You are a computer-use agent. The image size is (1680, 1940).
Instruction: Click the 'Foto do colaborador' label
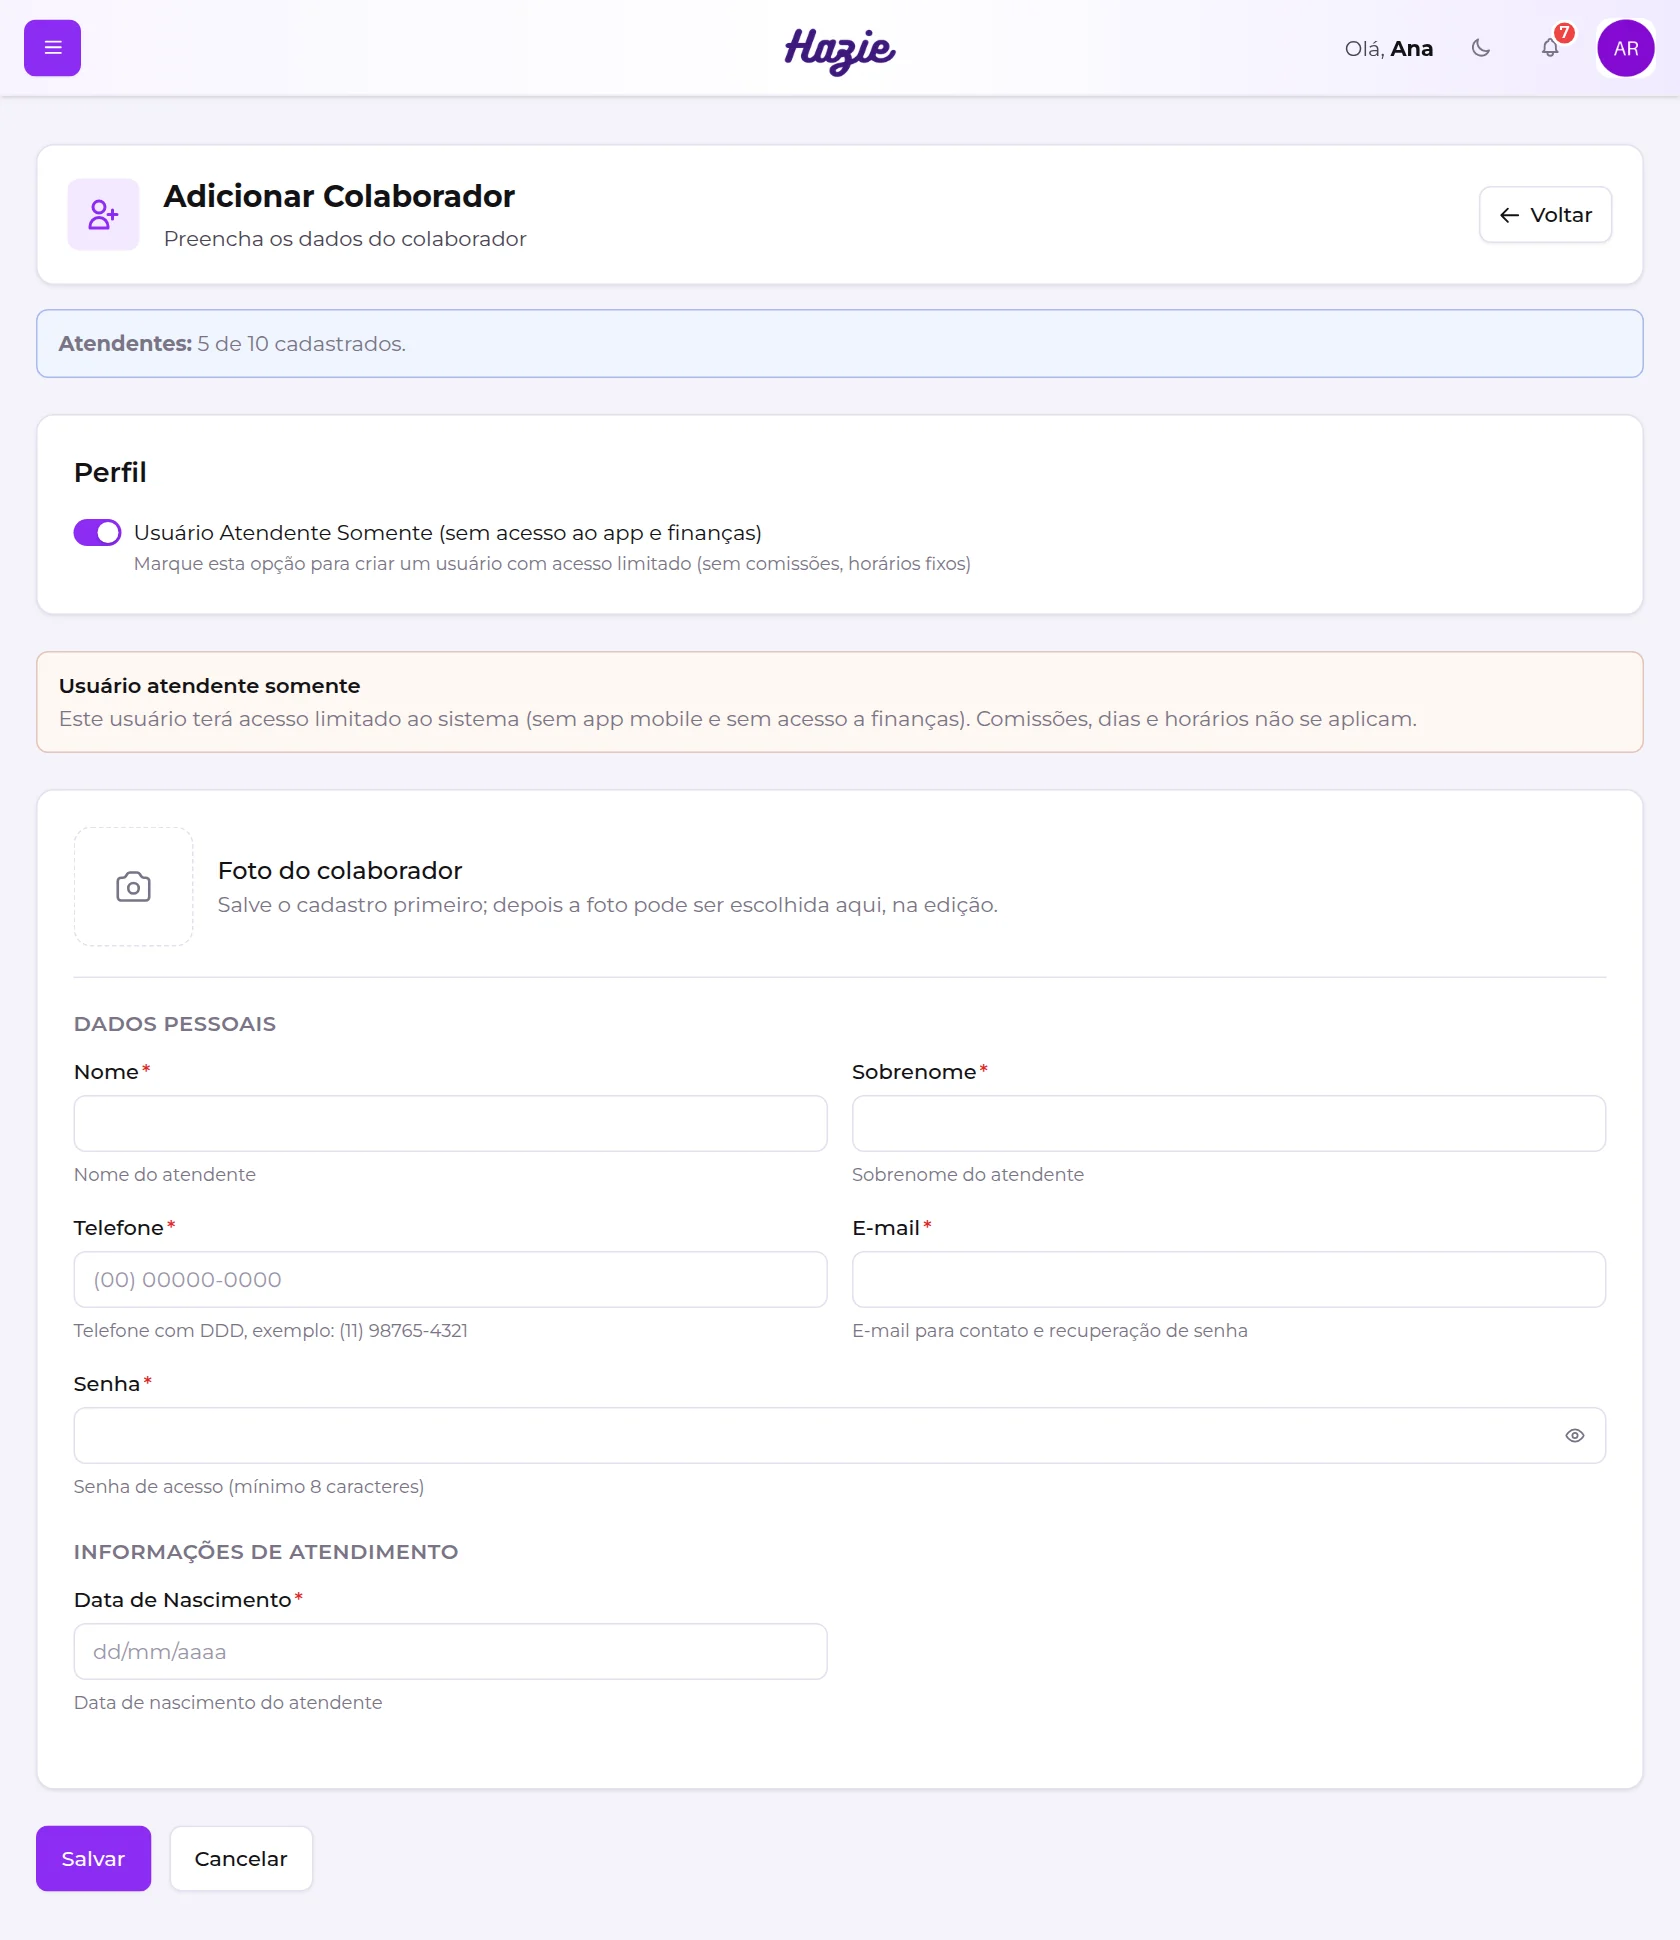click(340, 871)
